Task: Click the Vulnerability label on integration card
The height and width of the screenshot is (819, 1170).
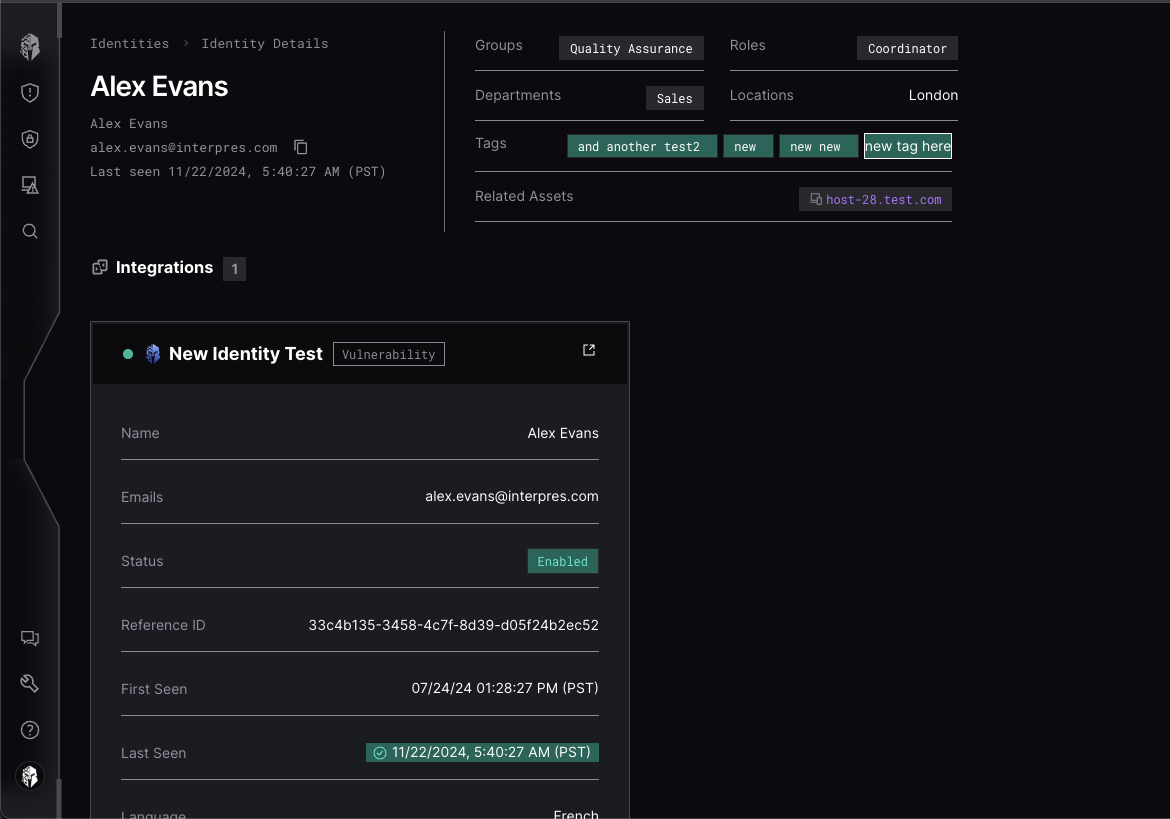Action: point(388,354)
